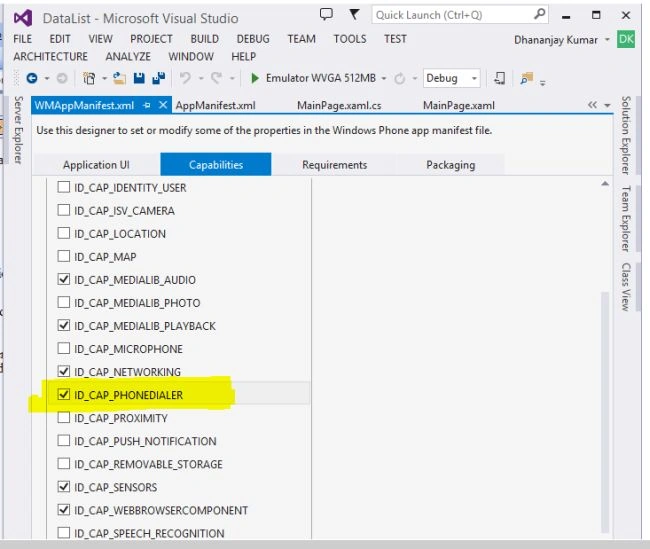Close the WMAppManifest.xml tab

tap(163, 105)
